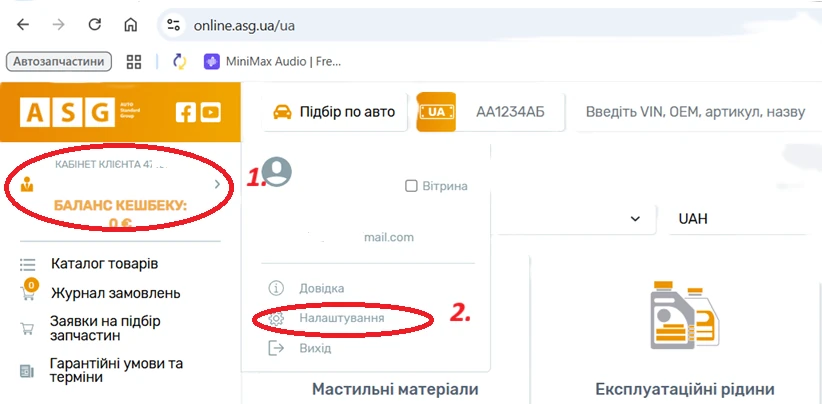Open Довідка help entry
This screenshot has height=404, width=822.
pos(321,288)
